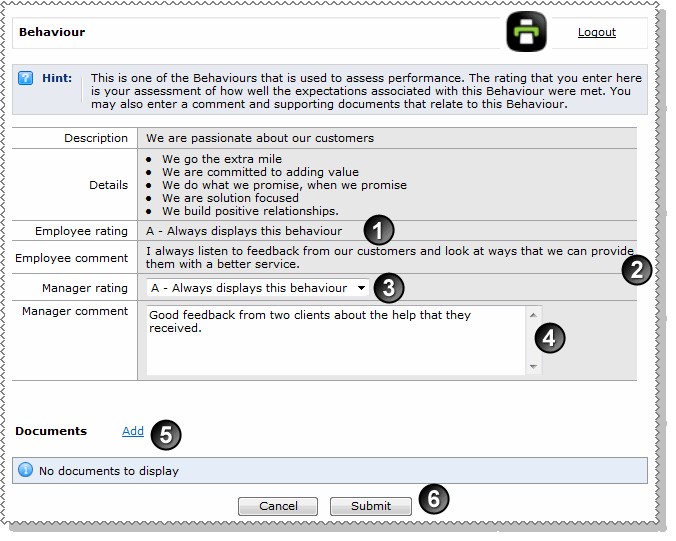Cancel the behaviour form
676x541 pixels.
(x=278, y=506)
